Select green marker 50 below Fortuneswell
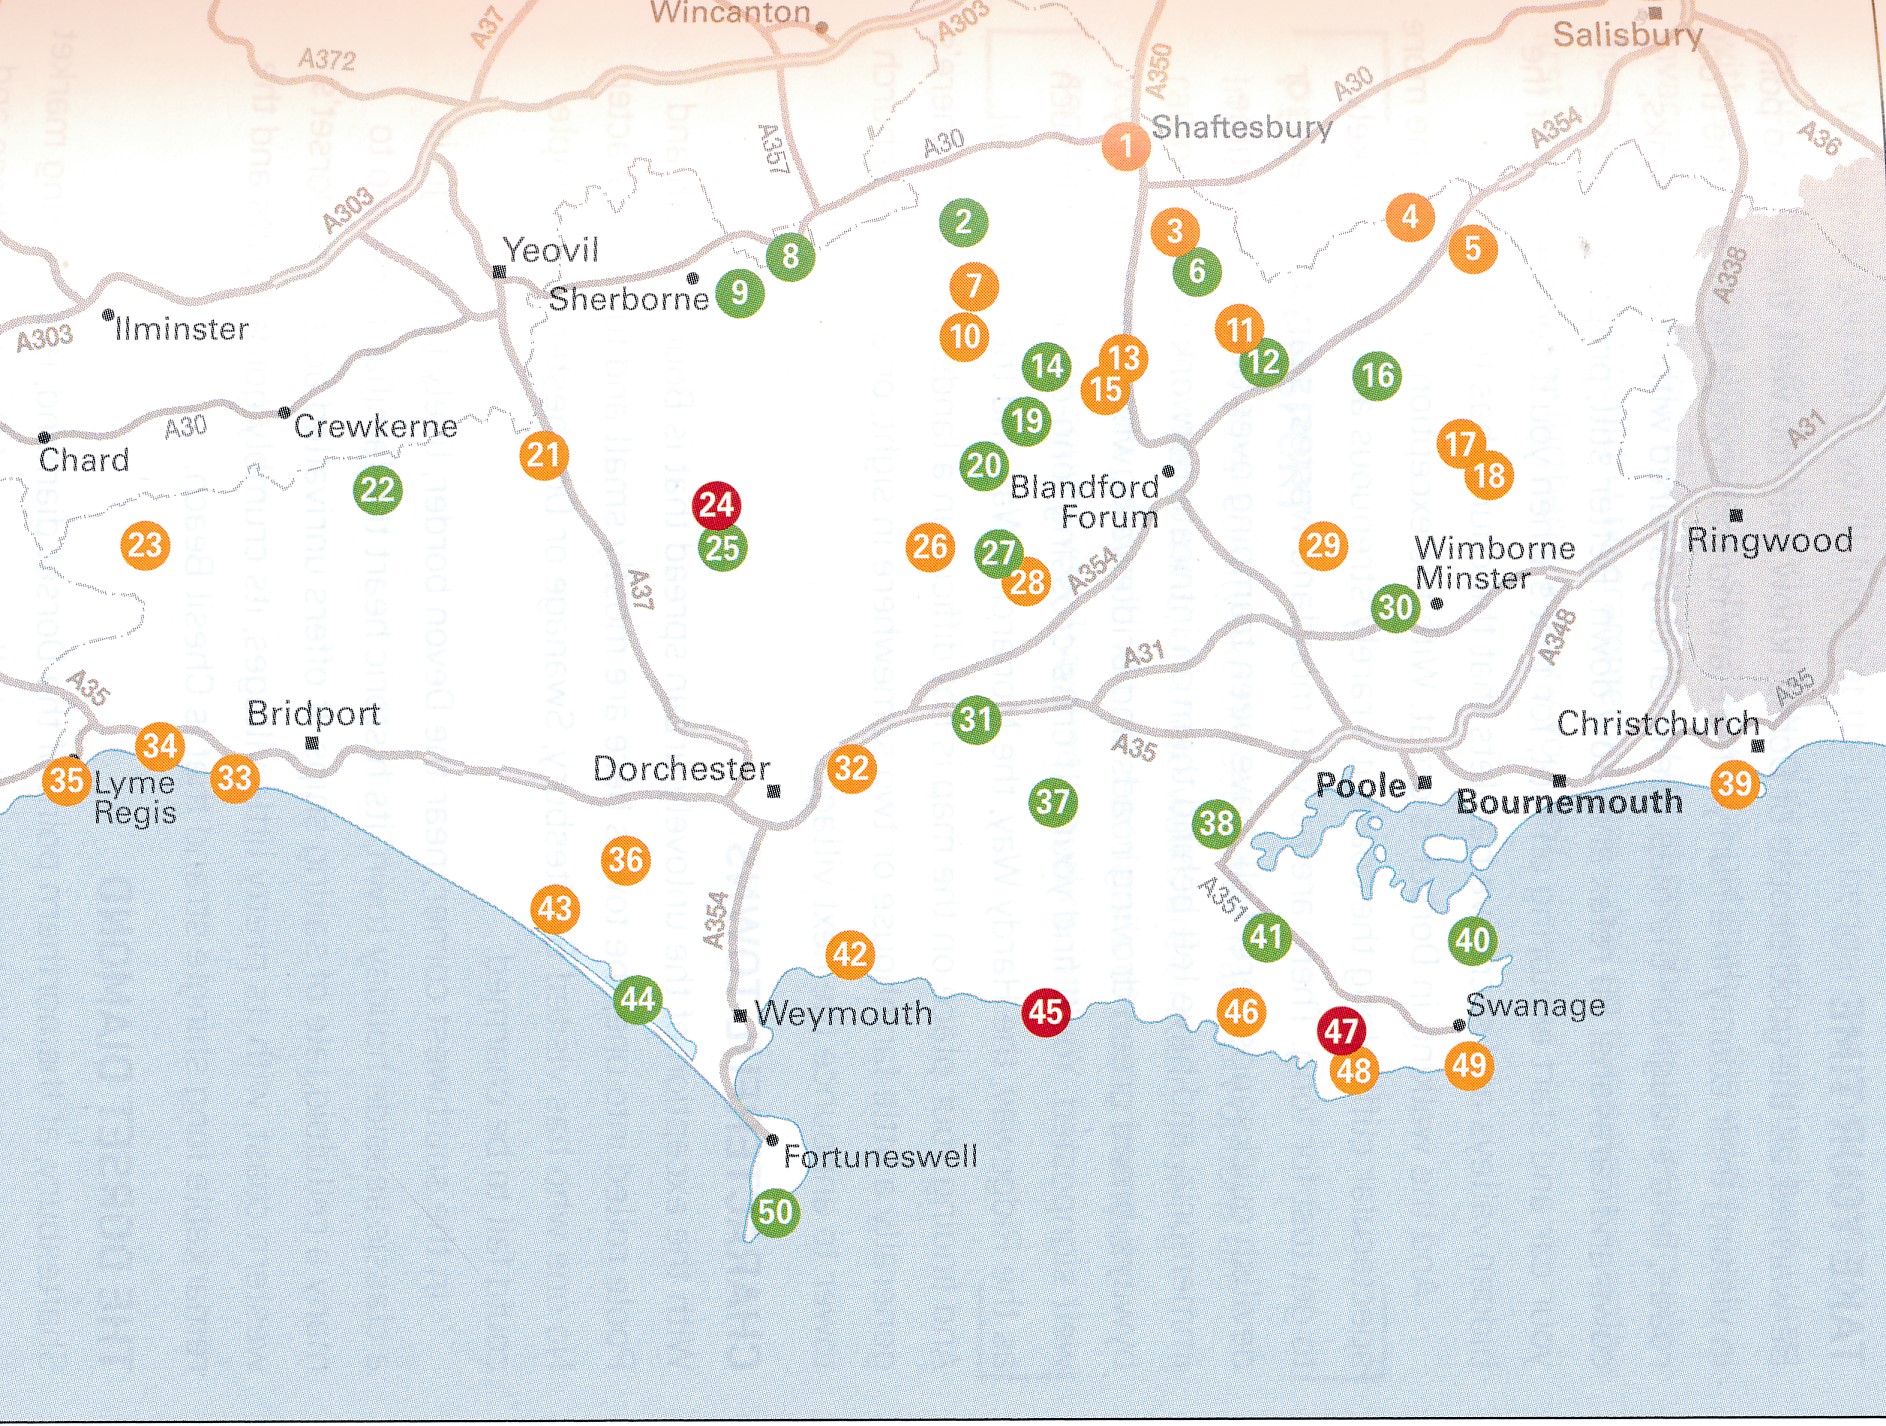This screenshot has height=1426, width=1886. (775, 1213)
